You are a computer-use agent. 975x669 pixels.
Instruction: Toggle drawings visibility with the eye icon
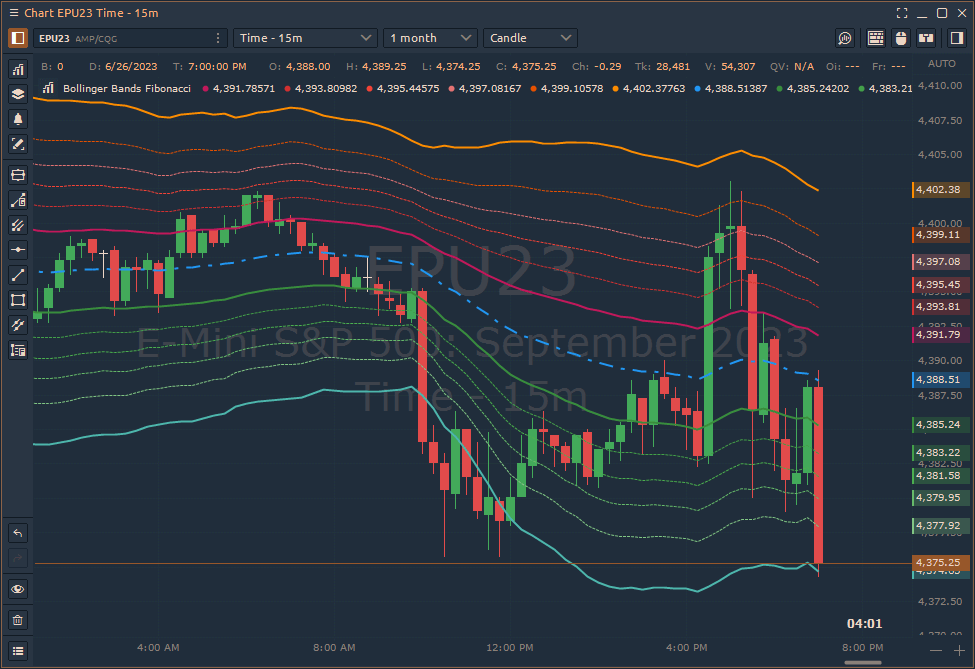tap(17, 589)
